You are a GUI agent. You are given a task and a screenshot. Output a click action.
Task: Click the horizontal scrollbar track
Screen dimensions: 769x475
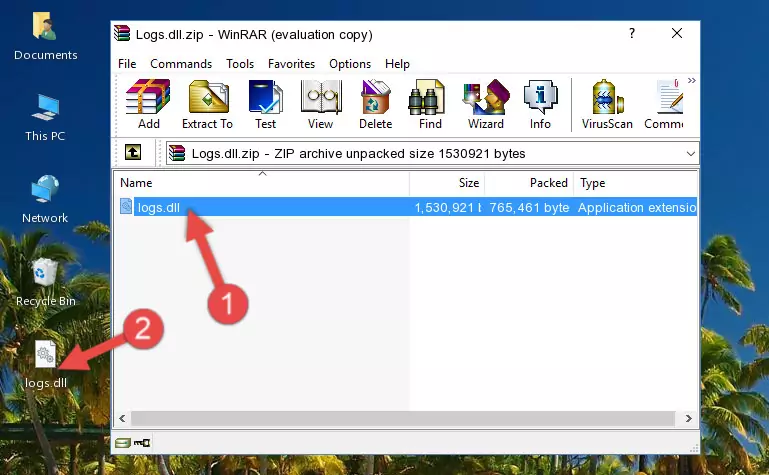[x=405, y=418]
